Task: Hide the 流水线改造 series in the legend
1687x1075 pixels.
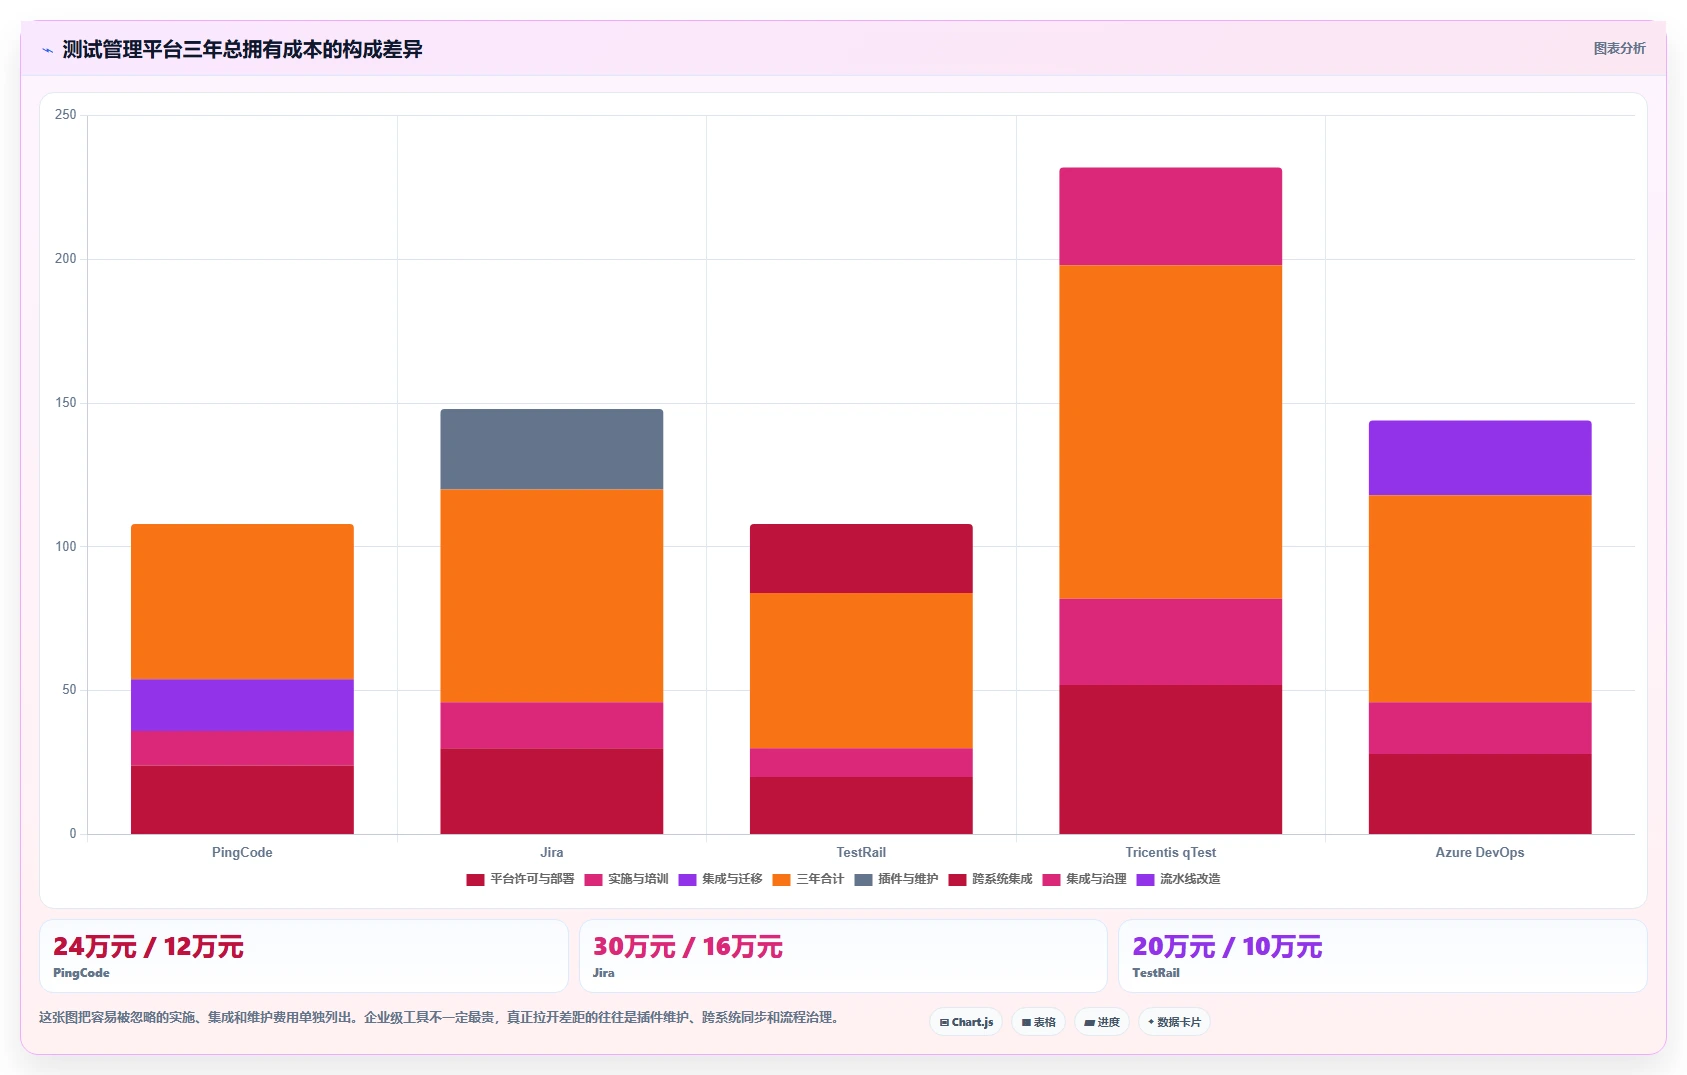Action: coord(1178,879)
